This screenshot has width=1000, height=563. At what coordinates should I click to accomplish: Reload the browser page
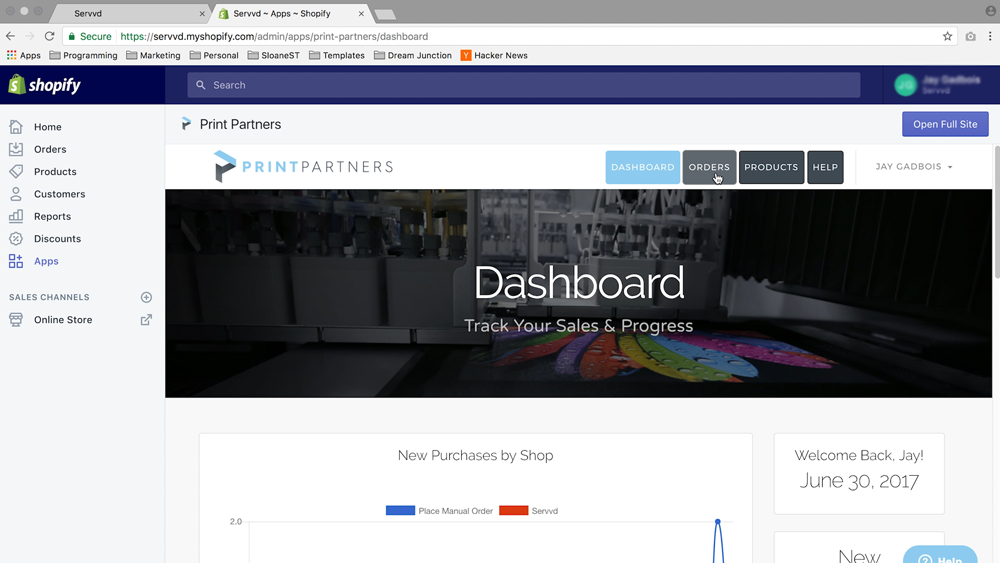(49, 36)
